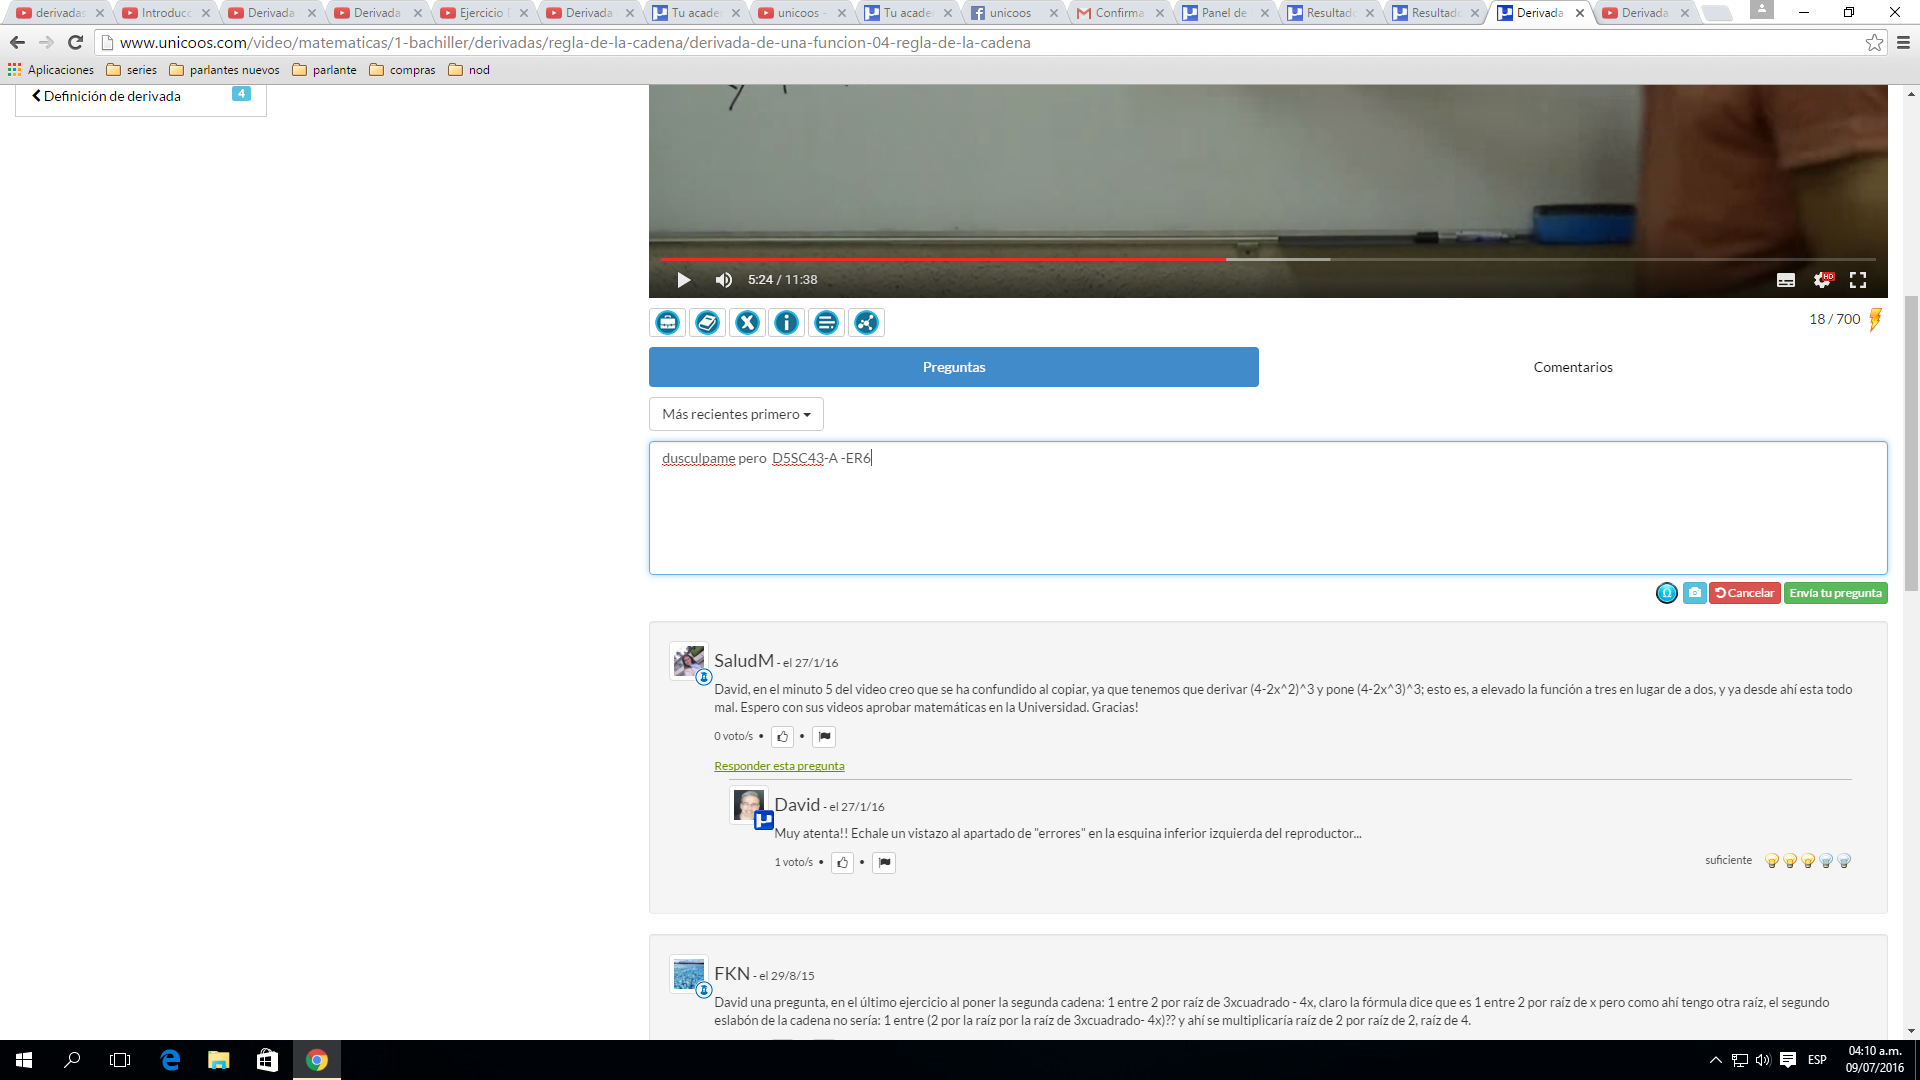Toggle fullscreen video mode
1920x1080 pixels.
(1858, 280)
